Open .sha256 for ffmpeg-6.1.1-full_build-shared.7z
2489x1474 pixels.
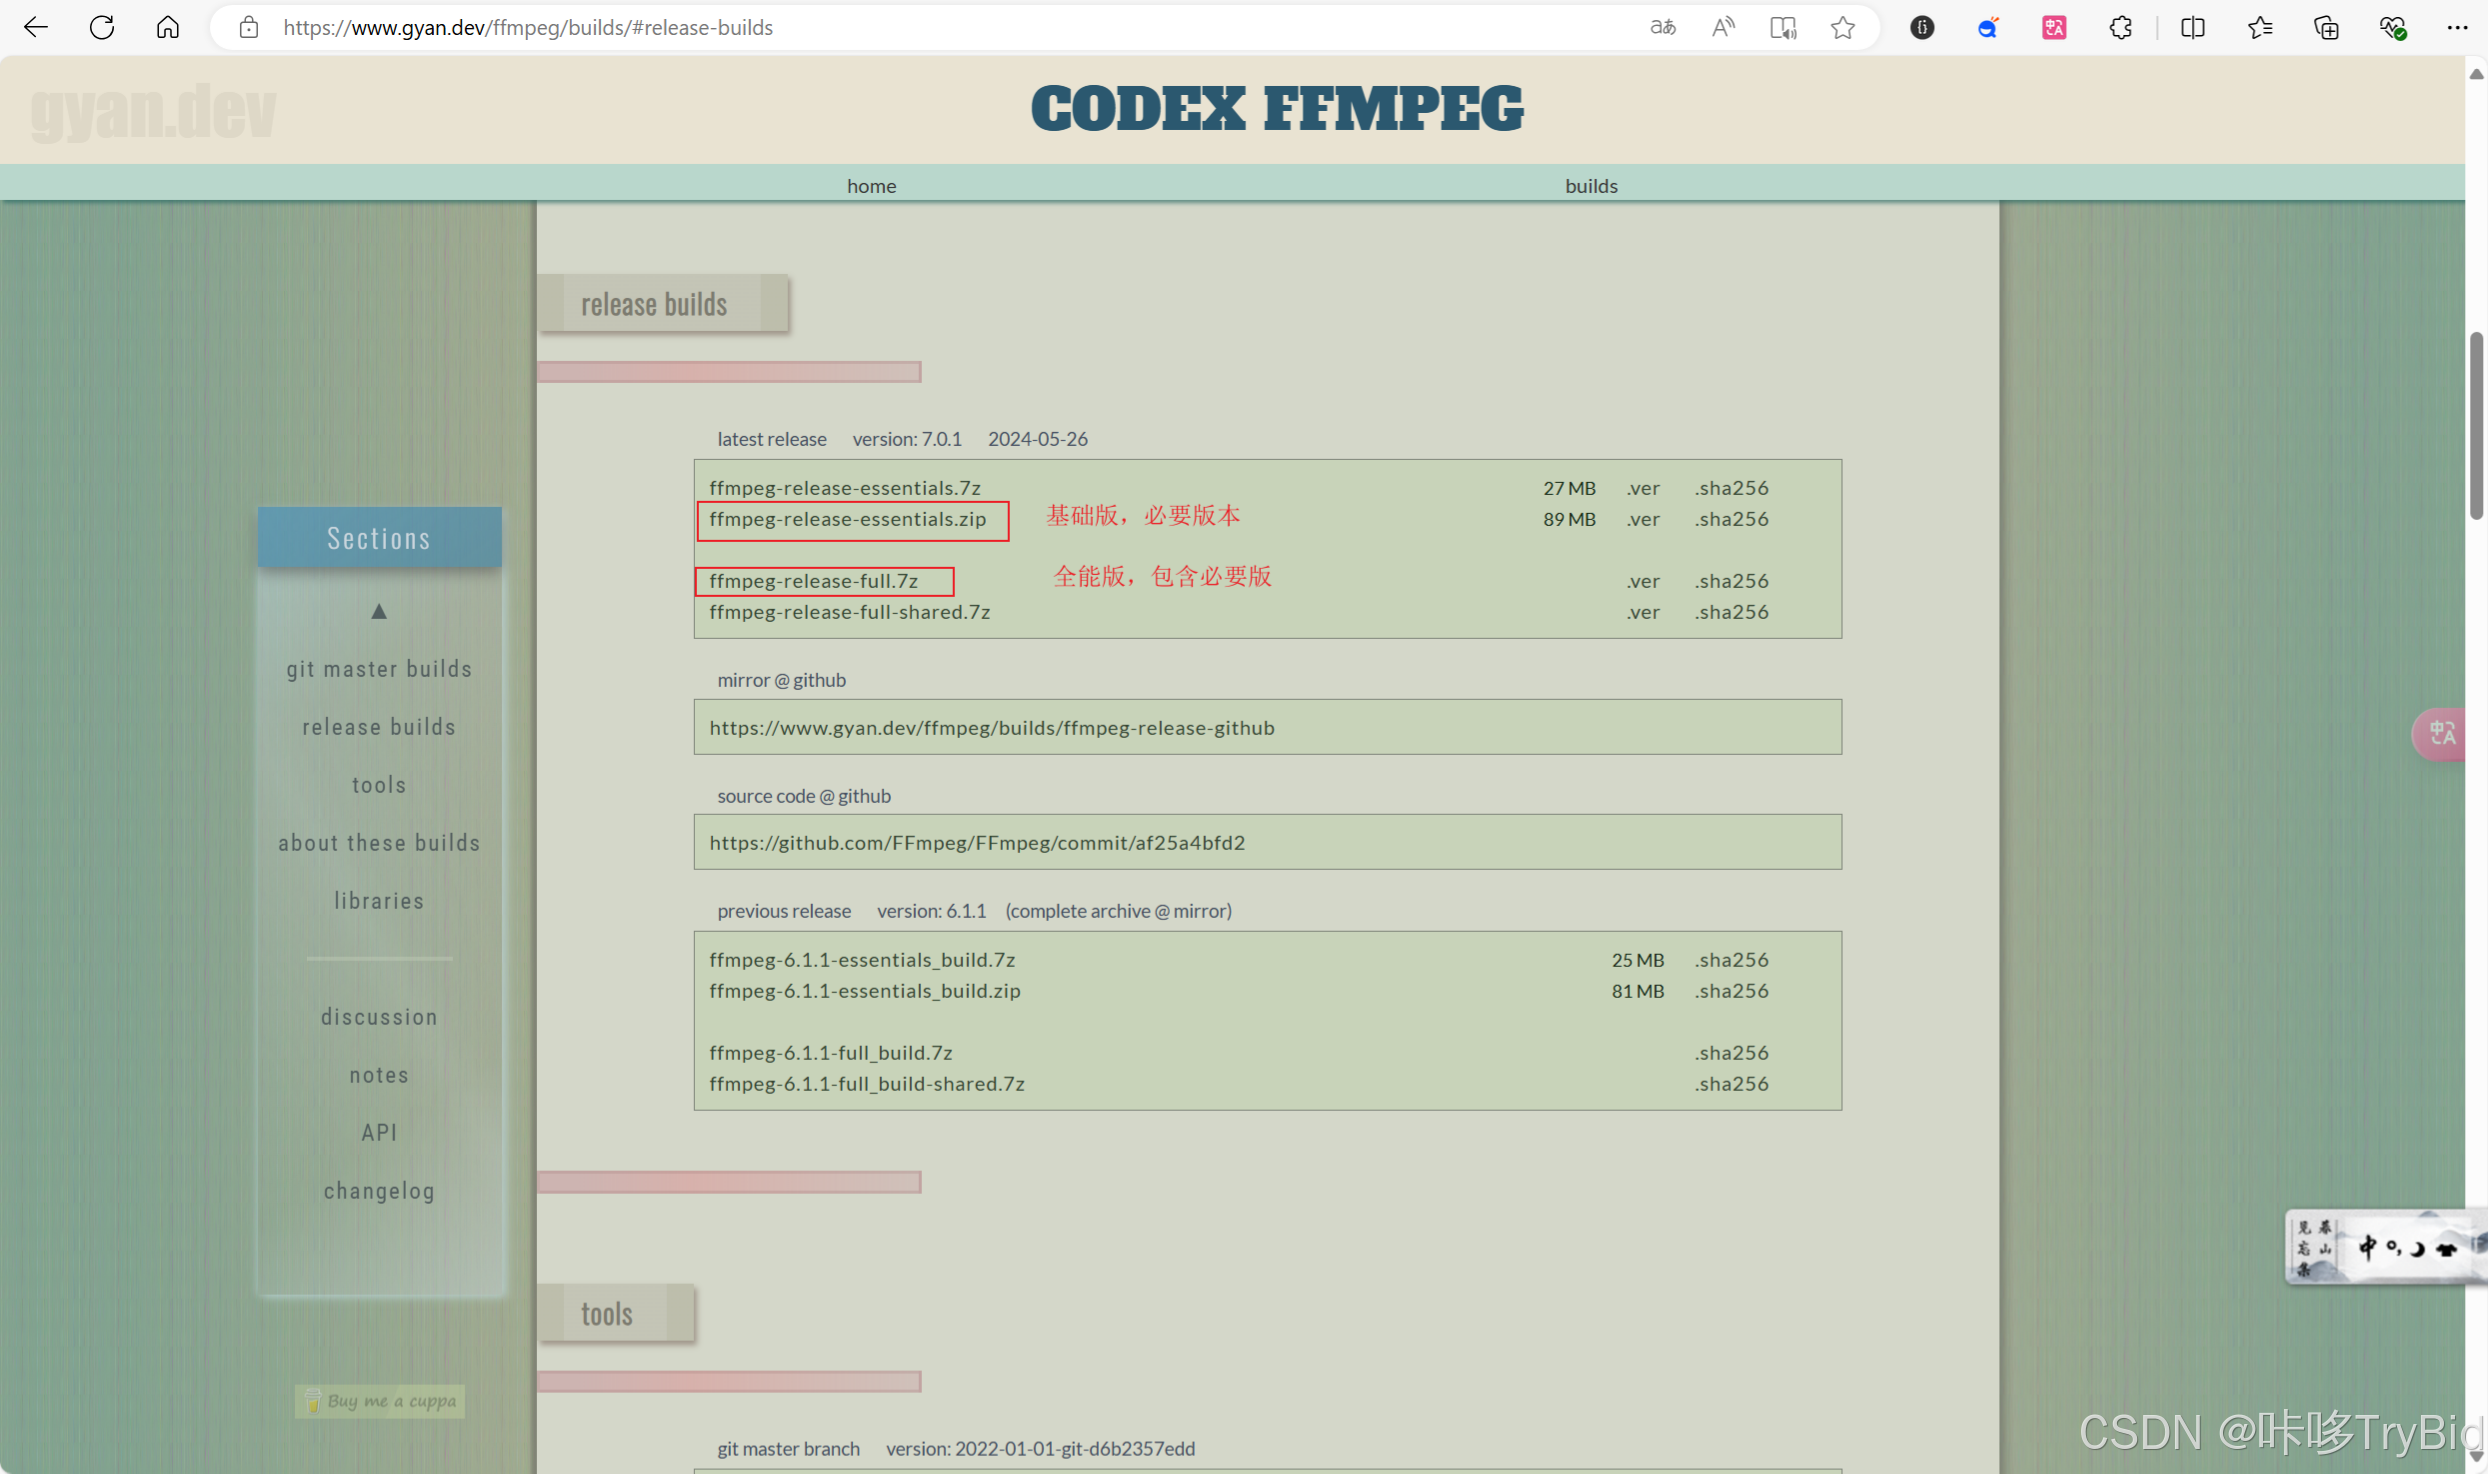[x=1732, y=1084]
